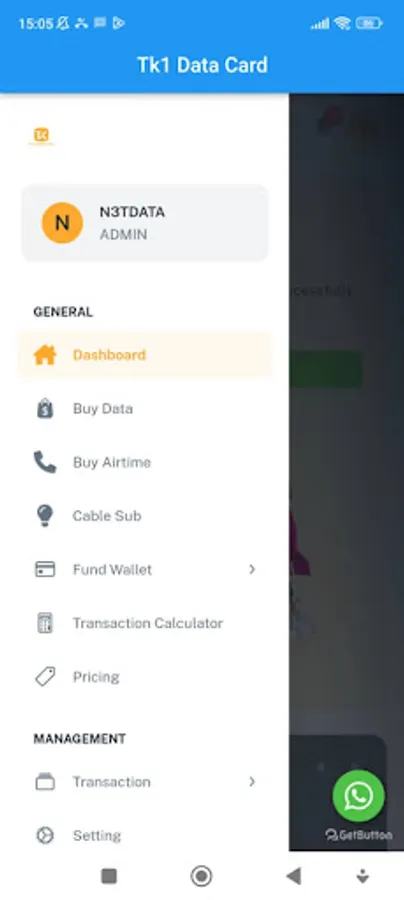Click the Buy Data shopping bag icon
Screen dimensions: 404x900
pos(45,409)
